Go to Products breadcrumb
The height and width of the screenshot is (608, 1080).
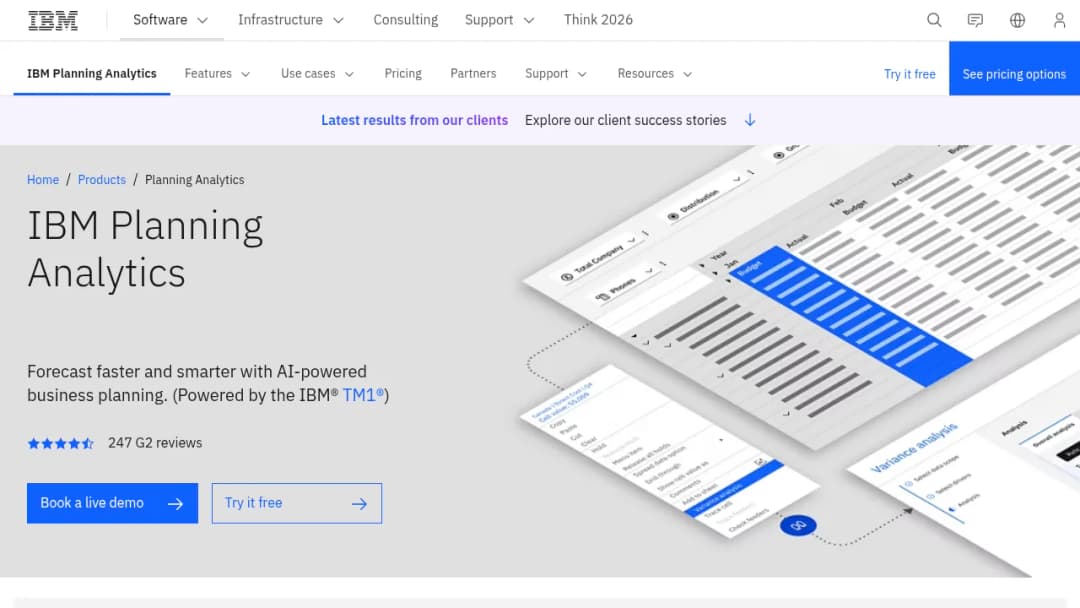102,180
